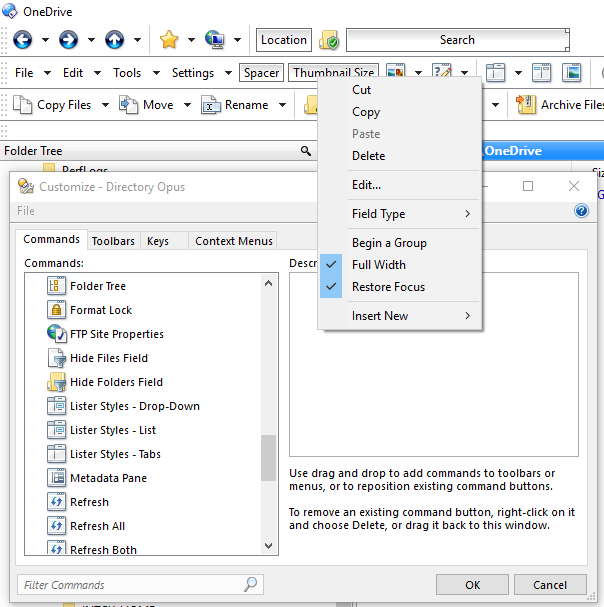Select the Hide Files Field command icon
This screenshot has height=607, width=604.
coord(57,358)
